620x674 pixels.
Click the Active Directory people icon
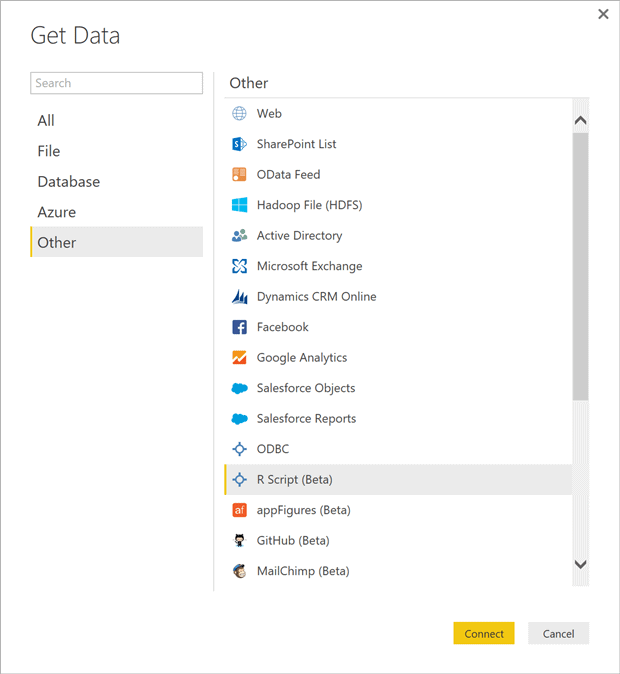pos(239,236)
